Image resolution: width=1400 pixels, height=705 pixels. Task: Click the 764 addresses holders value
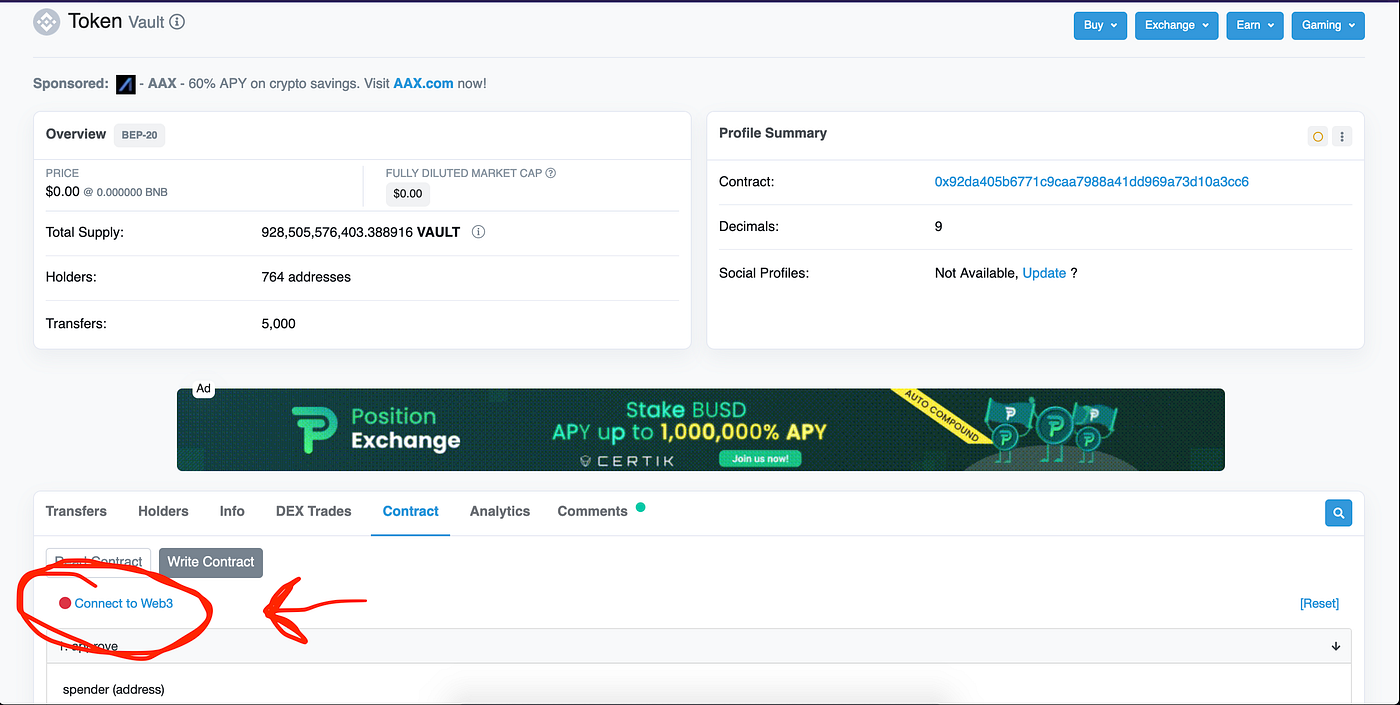point(306,277)
